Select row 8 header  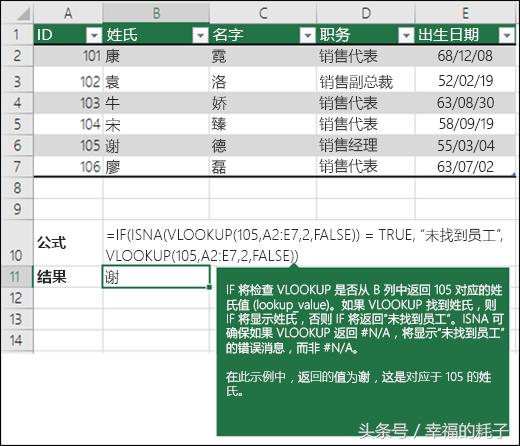(17, 188)
